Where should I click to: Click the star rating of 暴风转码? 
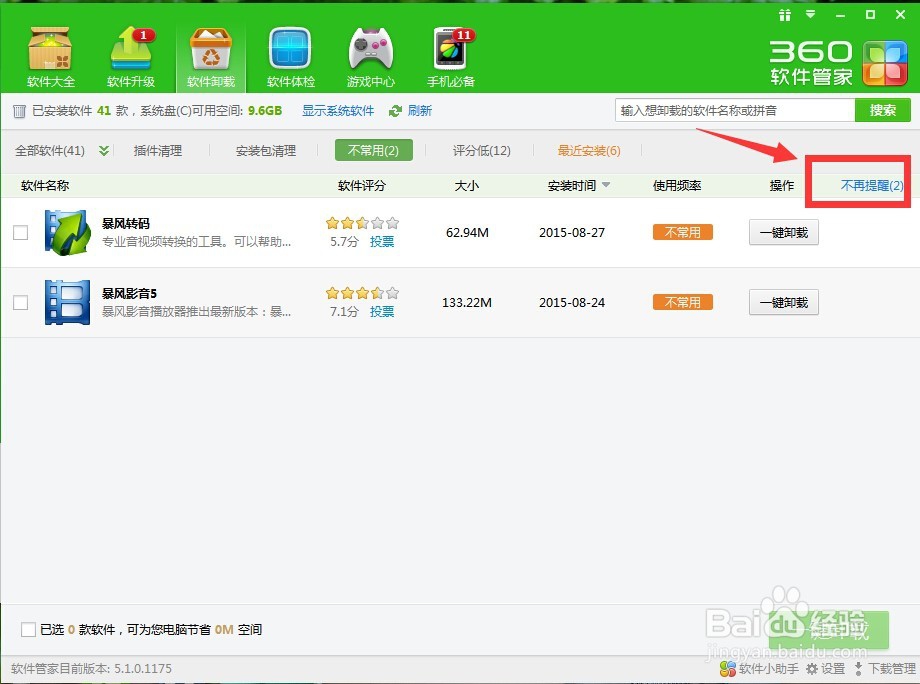click(x=362, y=223)
